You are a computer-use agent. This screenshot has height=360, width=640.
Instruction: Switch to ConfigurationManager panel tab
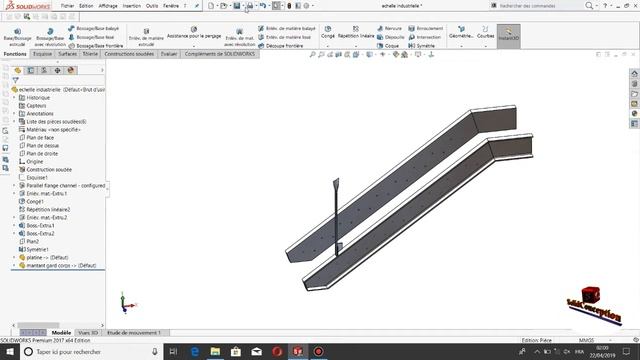44,70
